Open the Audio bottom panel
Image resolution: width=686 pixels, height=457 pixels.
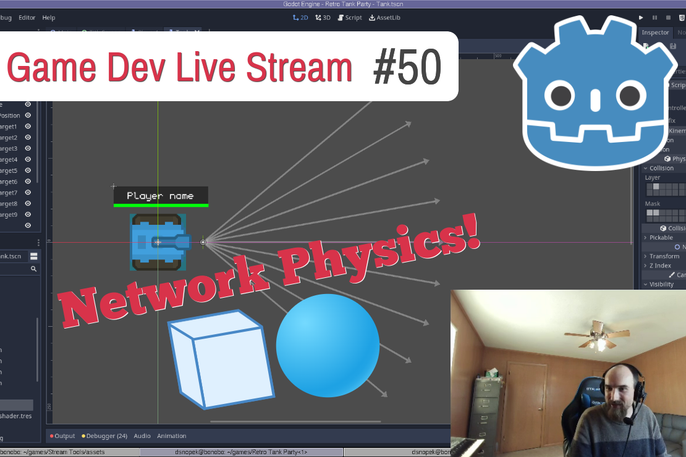click(x=142, y=436)
